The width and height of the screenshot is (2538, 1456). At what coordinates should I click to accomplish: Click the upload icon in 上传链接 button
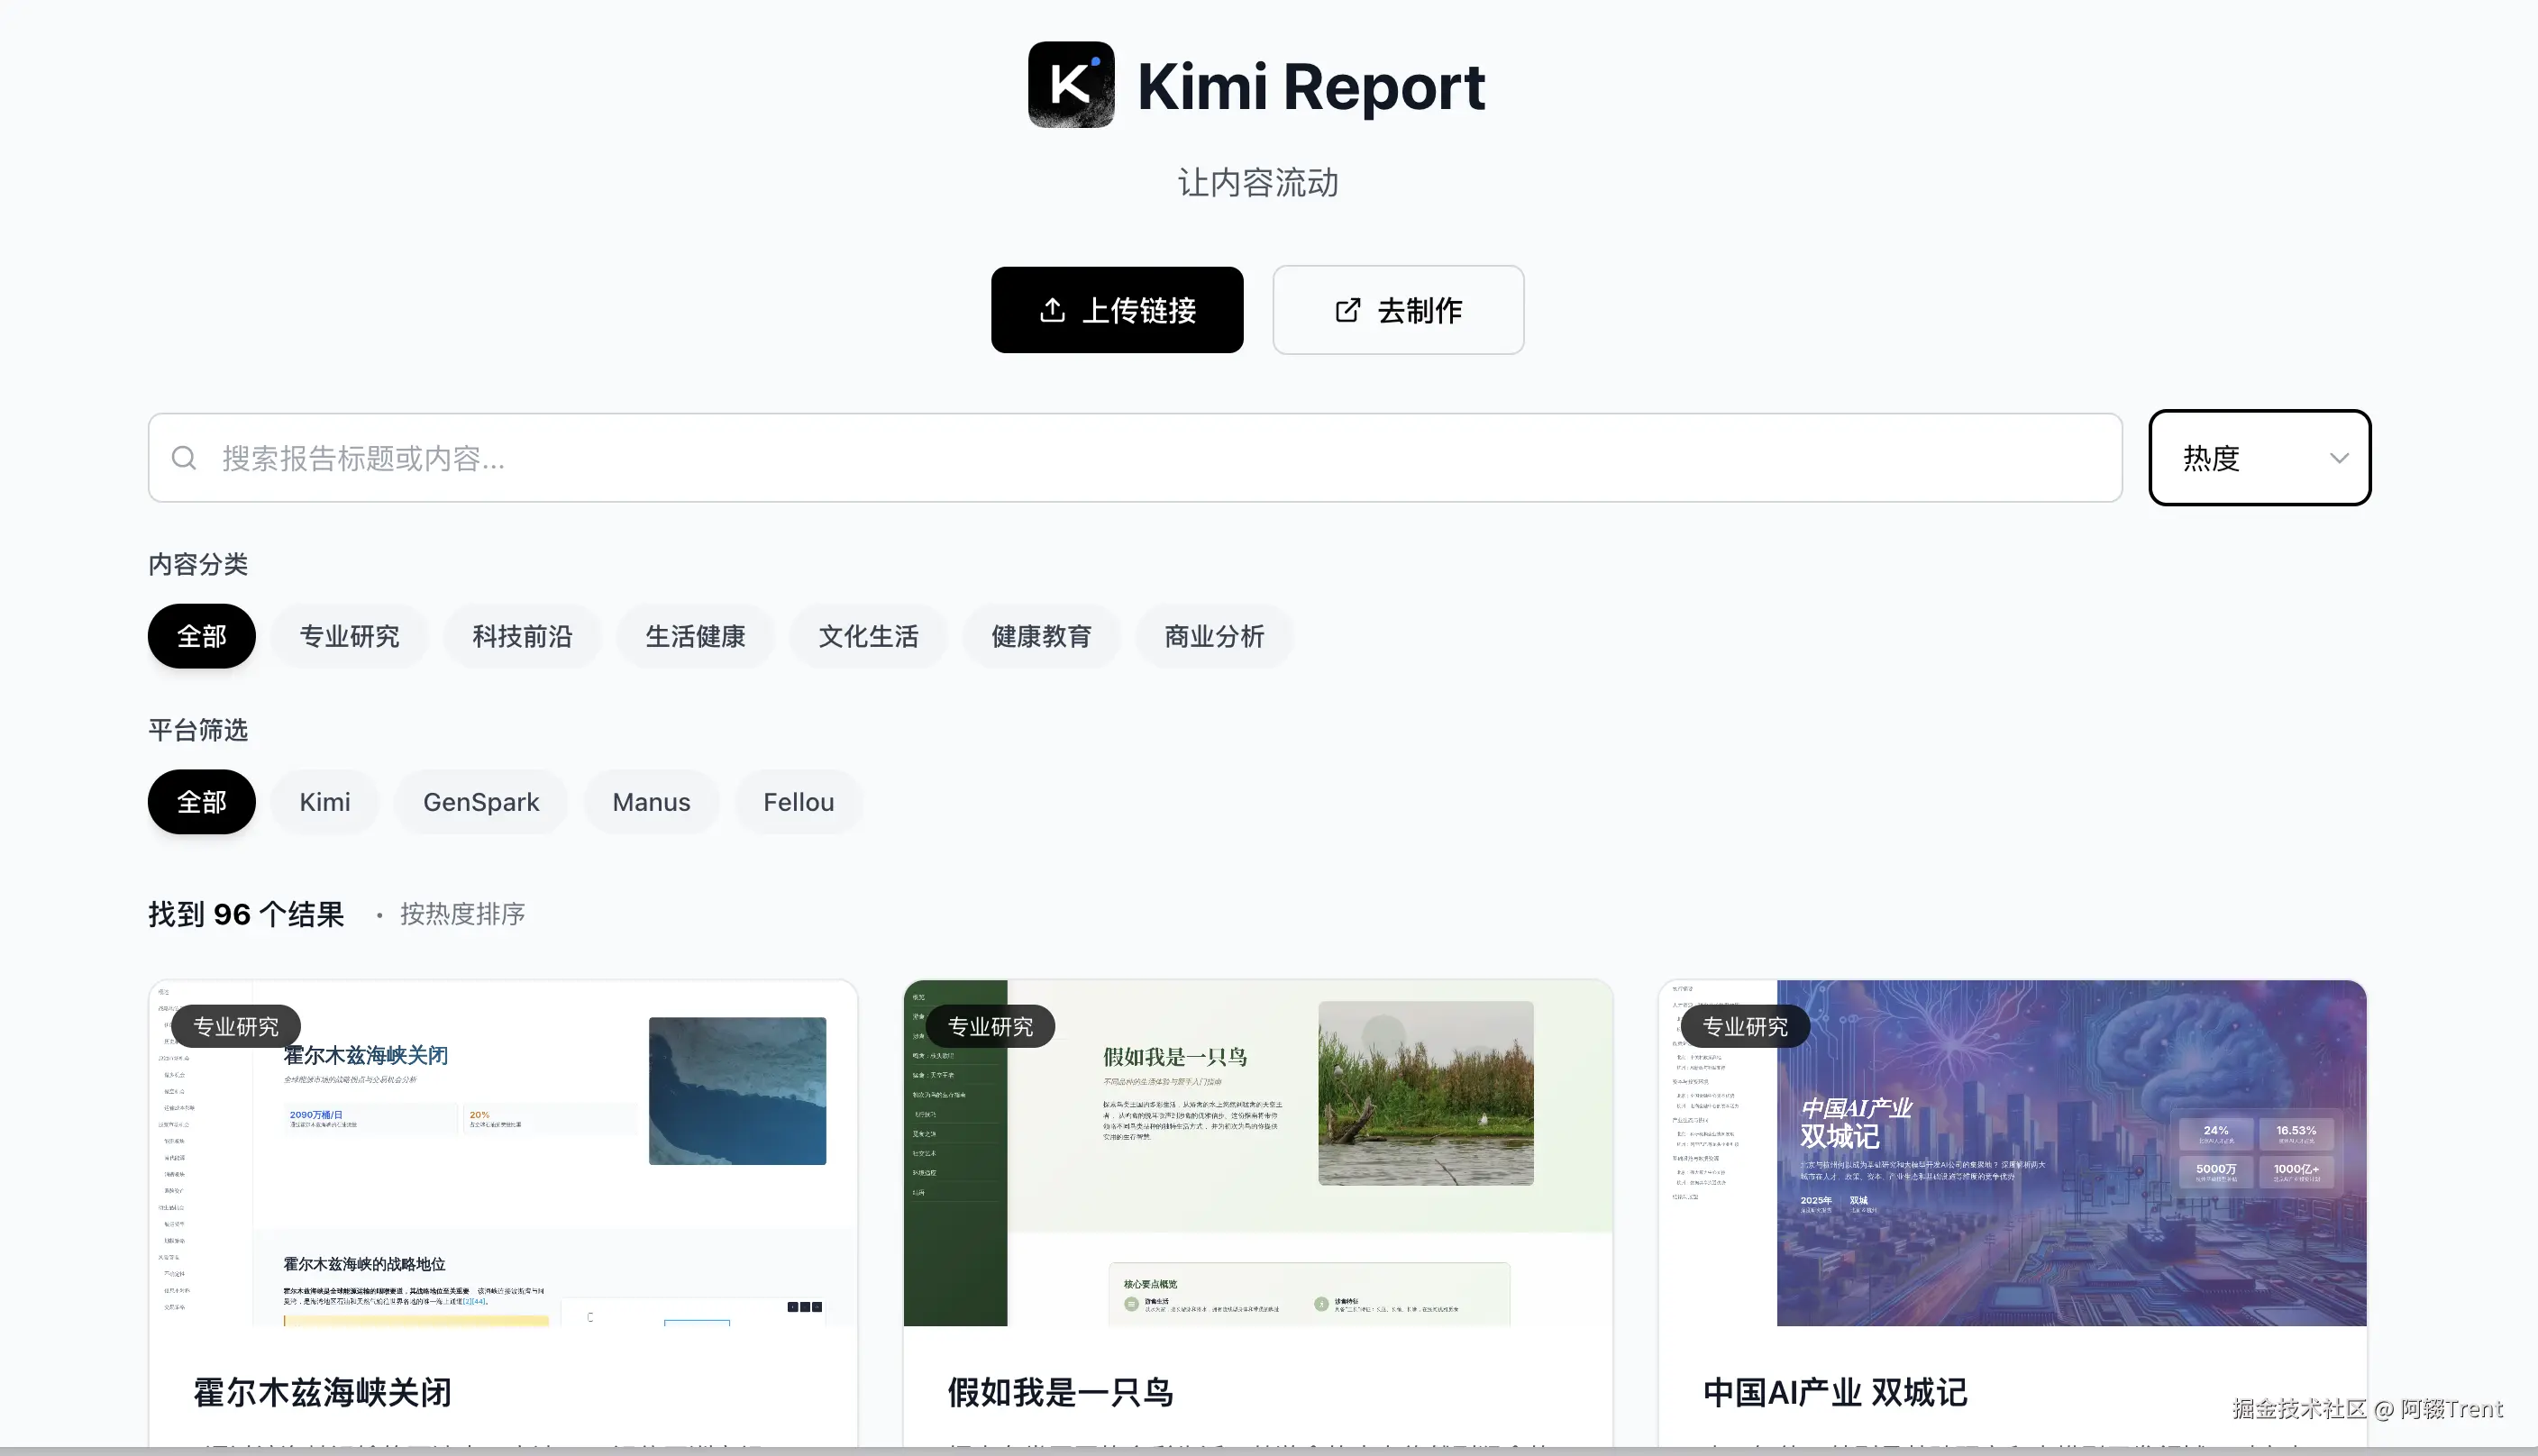[x=1052, y=310]
